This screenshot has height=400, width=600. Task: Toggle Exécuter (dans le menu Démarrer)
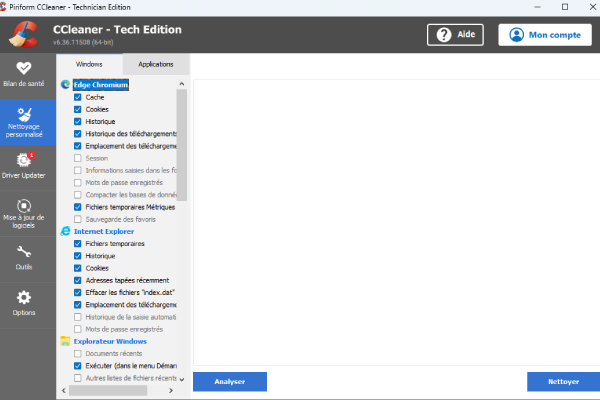78,366
